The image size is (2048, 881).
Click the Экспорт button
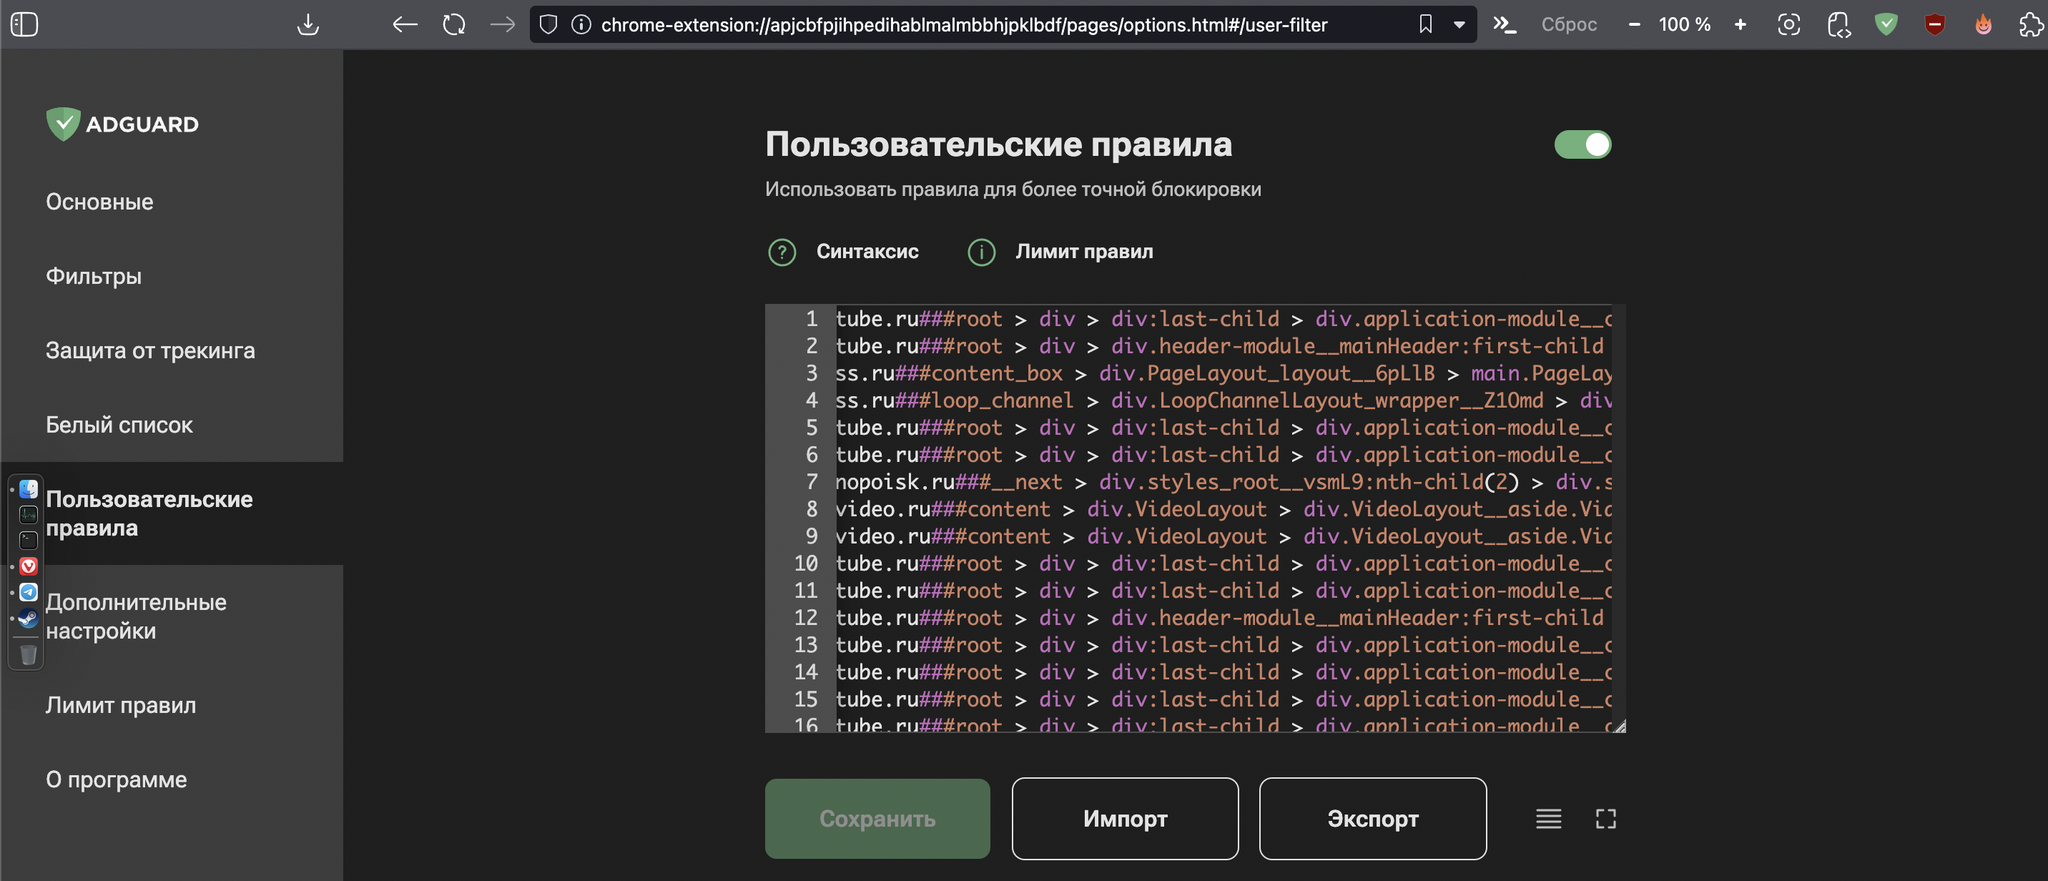tap(1372, 819)
